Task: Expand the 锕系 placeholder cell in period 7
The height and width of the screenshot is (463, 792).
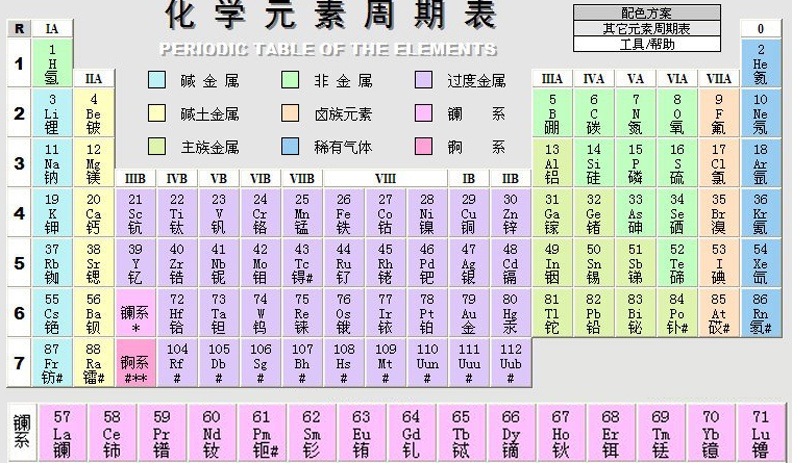Action: 135,362
